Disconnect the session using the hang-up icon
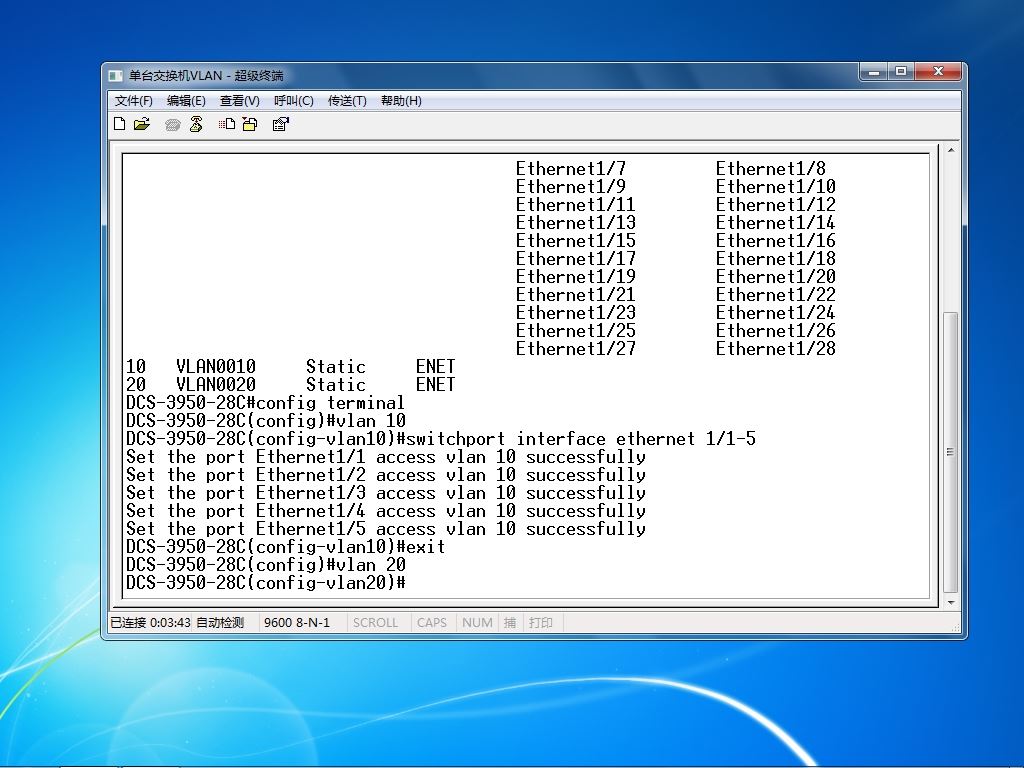The image size is (1024, 768). [196, 124]
